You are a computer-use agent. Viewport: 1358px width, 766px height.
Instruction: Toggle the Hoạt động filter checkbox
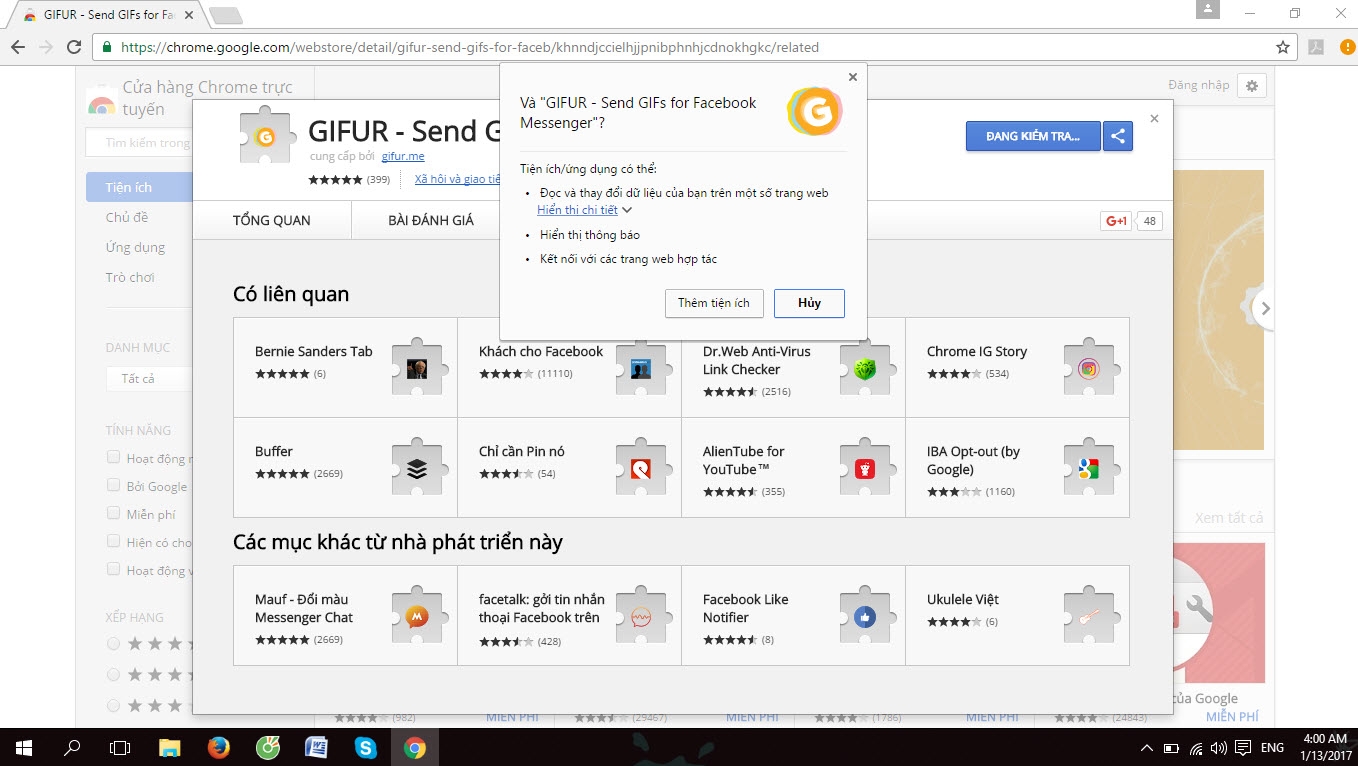[x=113, y=458]
